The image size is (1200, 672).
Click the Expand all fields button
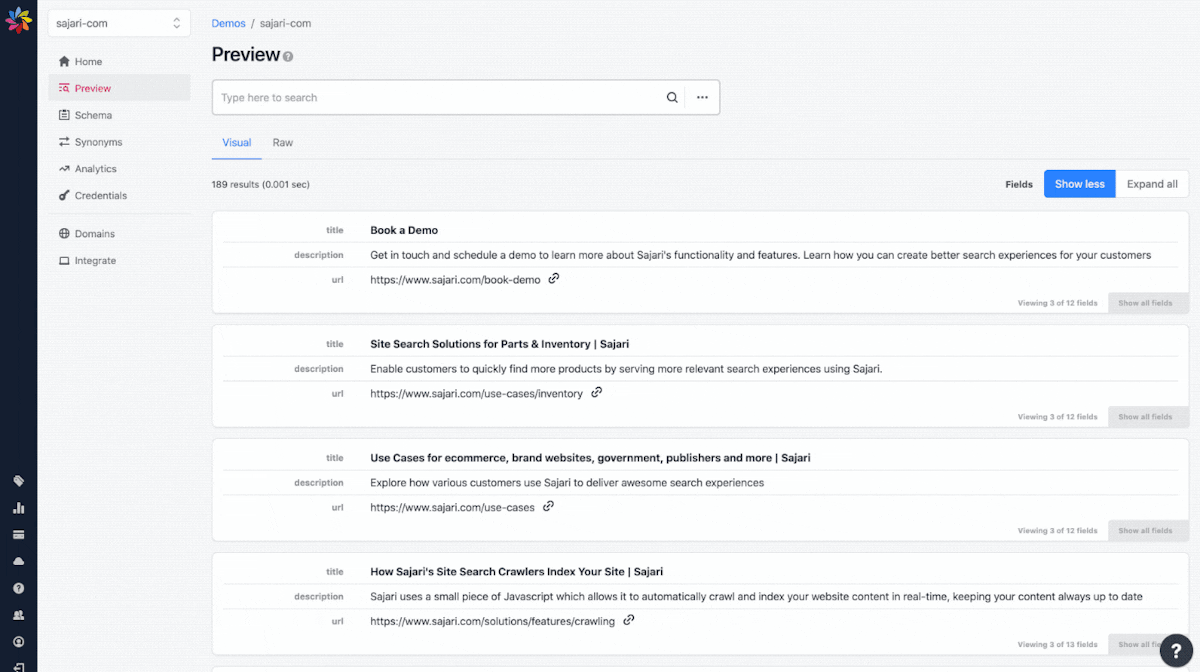pos(1152,184)
